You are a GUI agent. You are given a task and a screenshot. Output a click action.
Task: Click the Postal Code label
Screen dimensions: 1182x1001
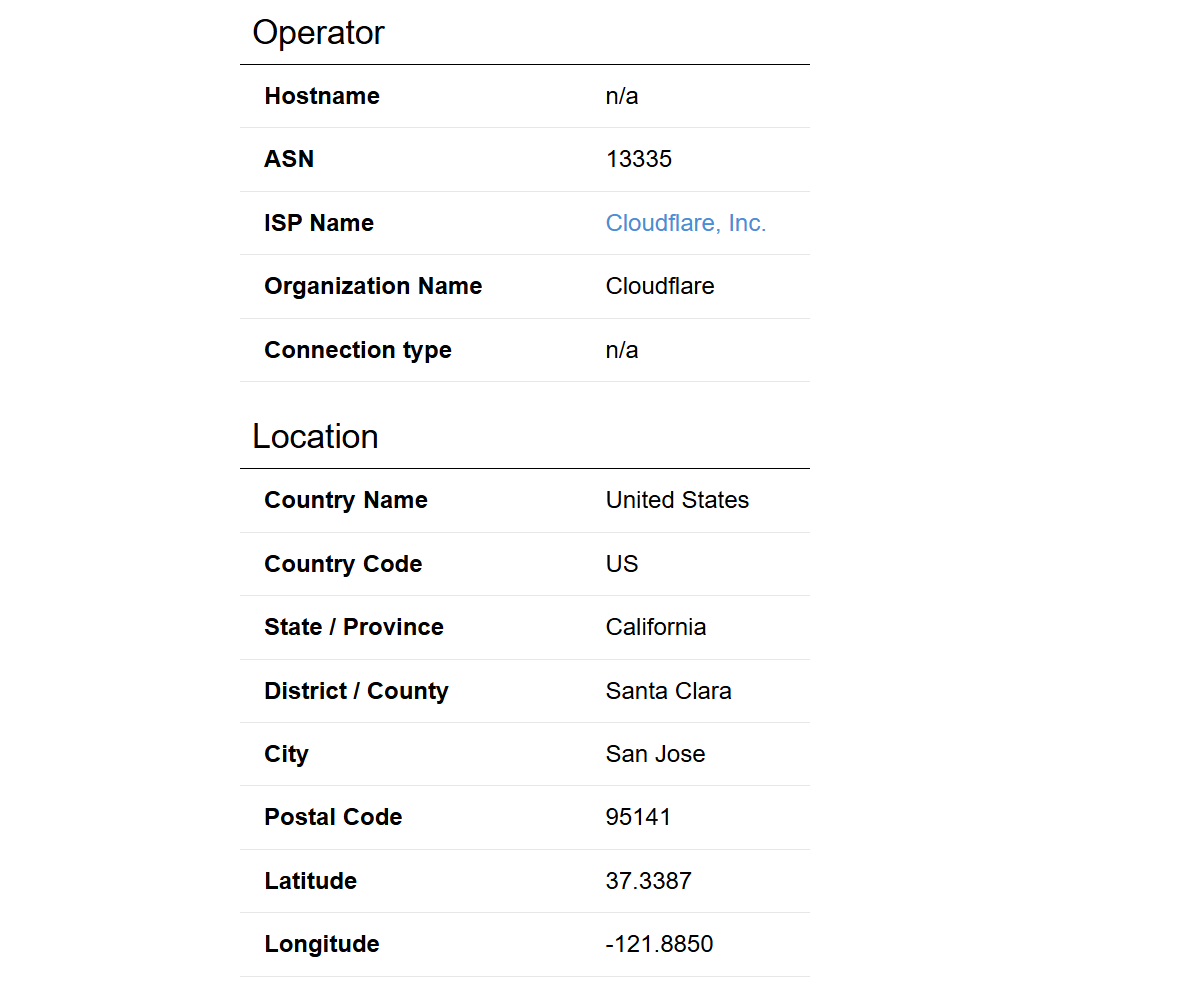click(x=333, y=817)
